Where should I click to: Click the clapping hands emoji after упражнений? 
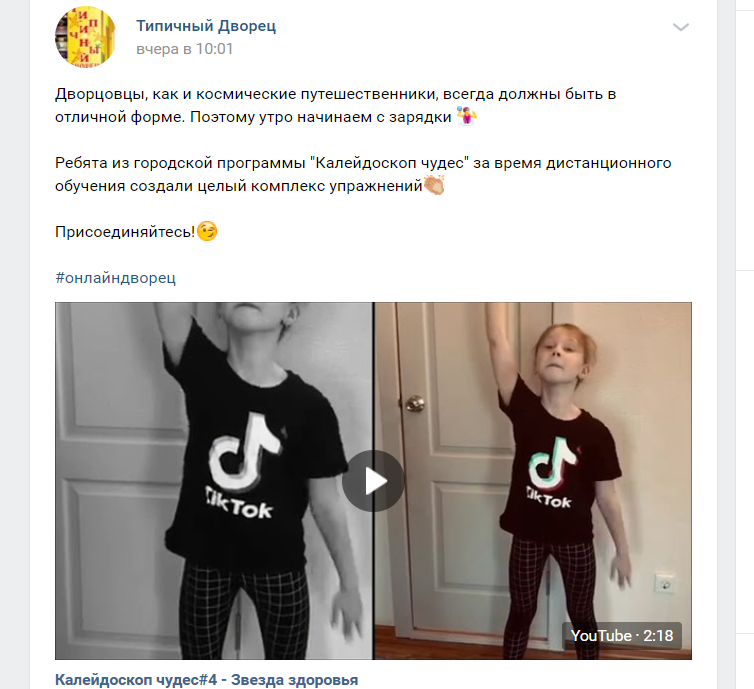[x=434, y=185]
